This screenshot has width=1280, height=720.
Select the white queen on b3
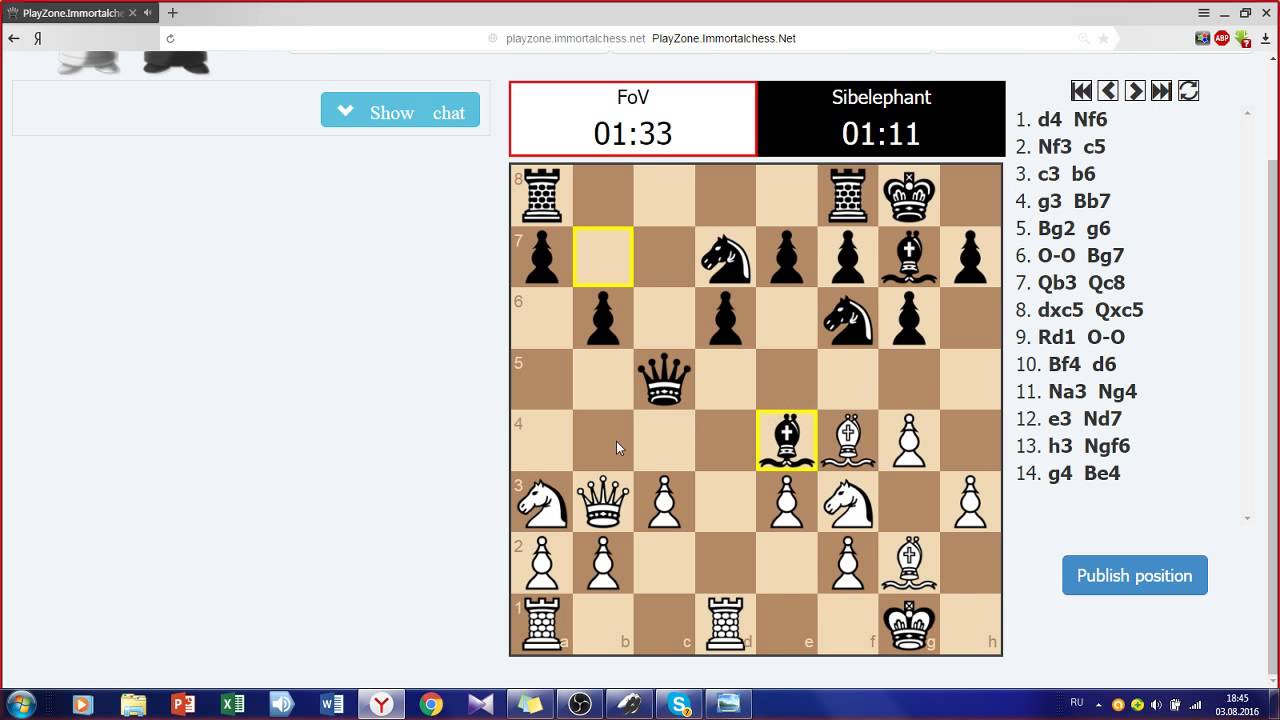tap(603, 502)
